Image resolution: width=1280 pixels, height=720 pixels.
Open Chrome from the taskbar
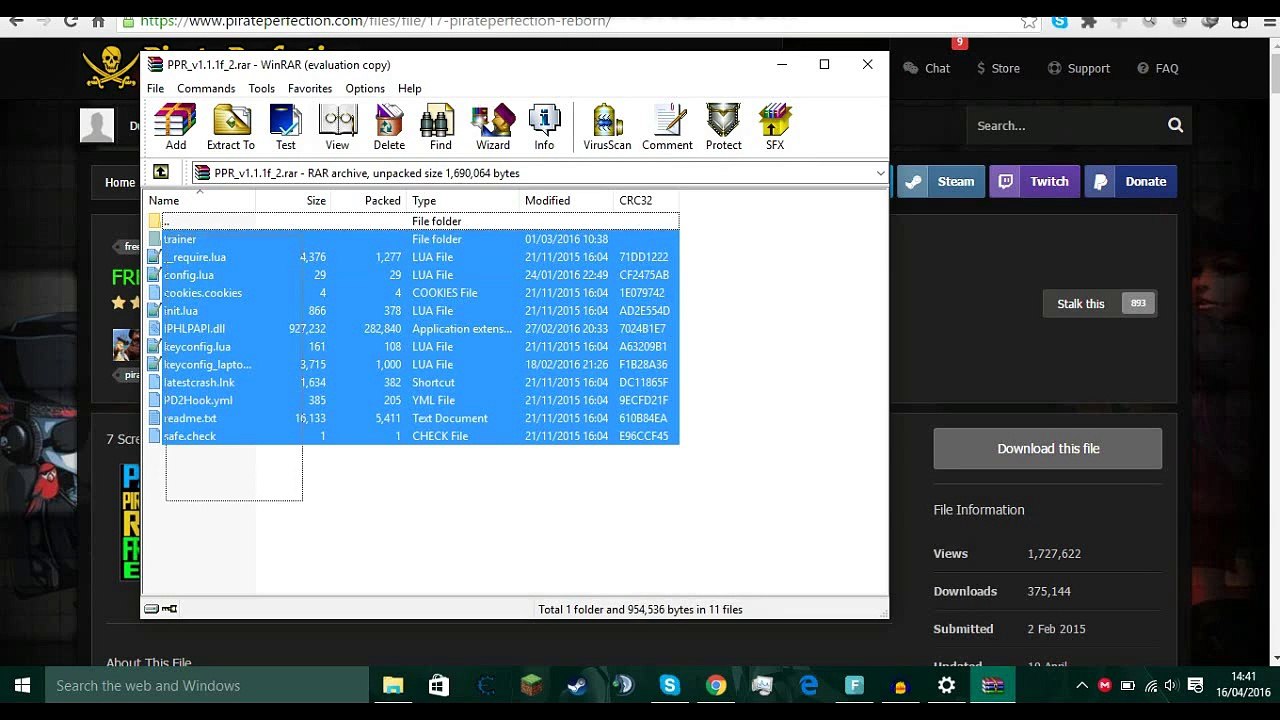click(x=716, y=686)
